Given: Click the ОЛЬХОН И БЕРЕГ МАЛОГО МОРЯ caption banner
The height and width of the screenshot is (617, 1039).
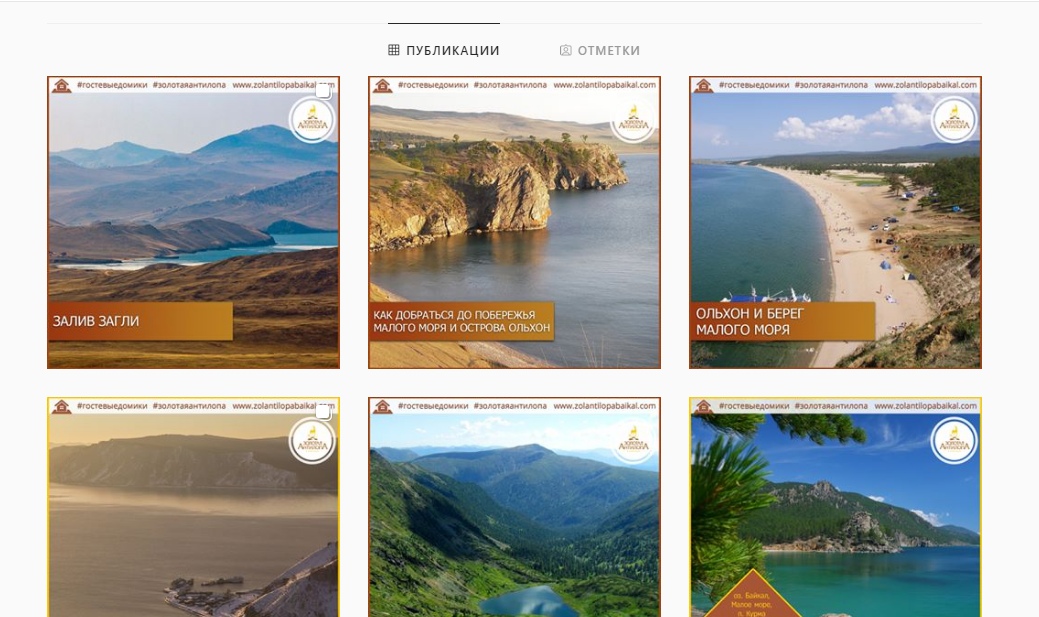Looking at the screenshot, I should point(783,321).
